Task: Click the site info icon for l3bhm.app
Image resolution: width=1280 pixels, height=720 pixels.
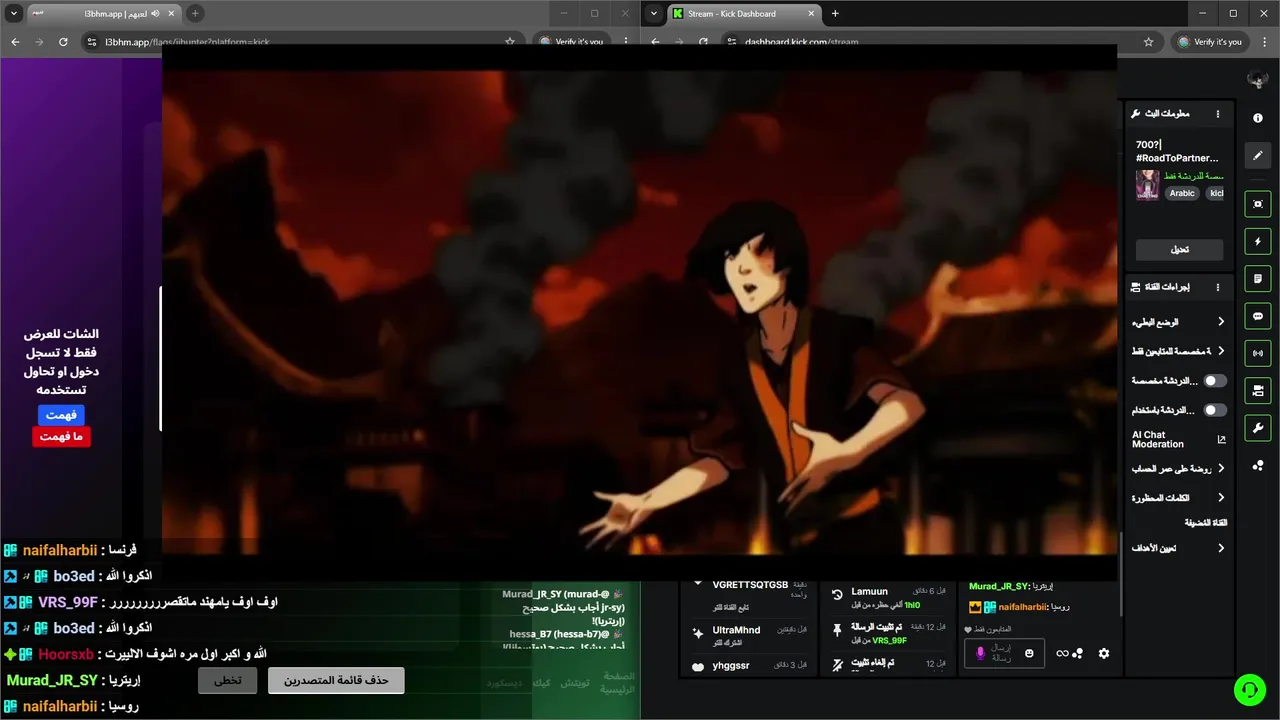Action: pyautogui.click(x=92, y=42)
